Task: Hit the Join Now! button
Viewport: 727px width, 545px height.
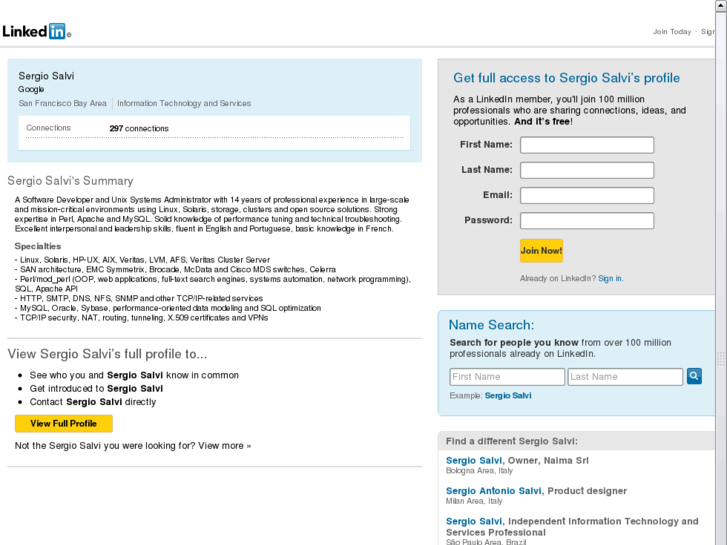Action: pos(541,251)
